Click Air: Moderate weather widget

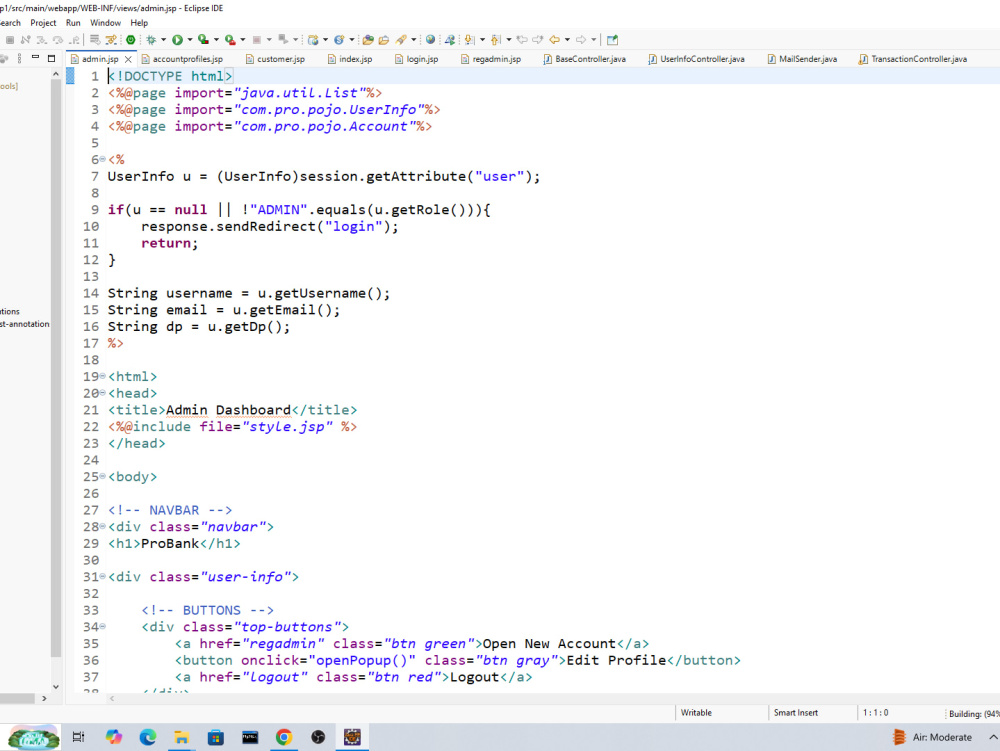click(x=932, y=737)
